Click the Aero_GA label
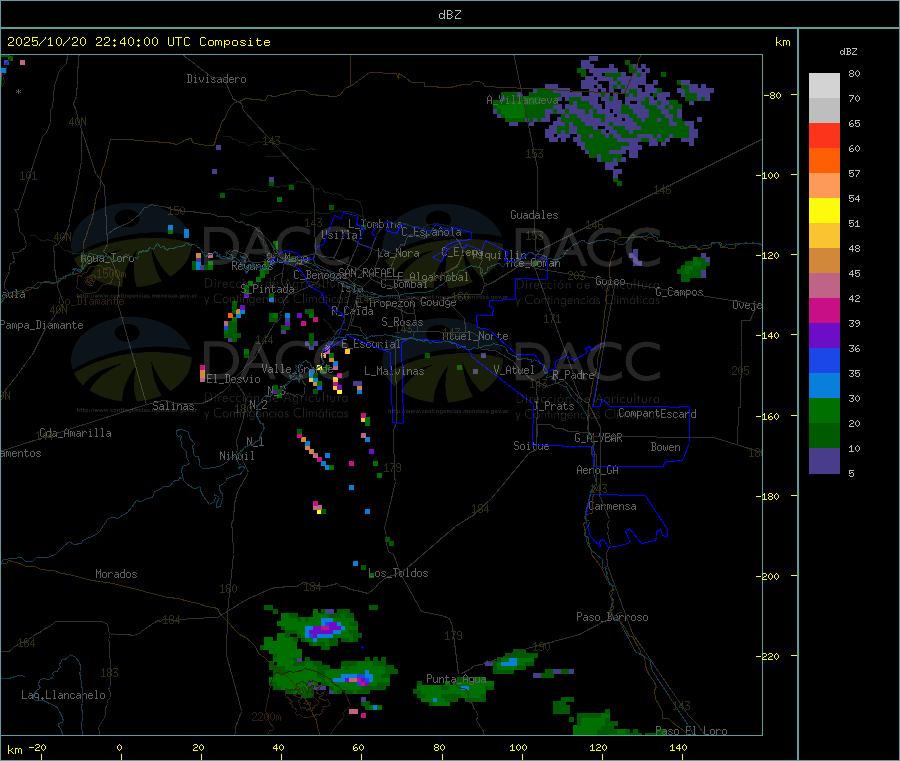The width and height of the screenshot is (900, 761). coord(598,470)
